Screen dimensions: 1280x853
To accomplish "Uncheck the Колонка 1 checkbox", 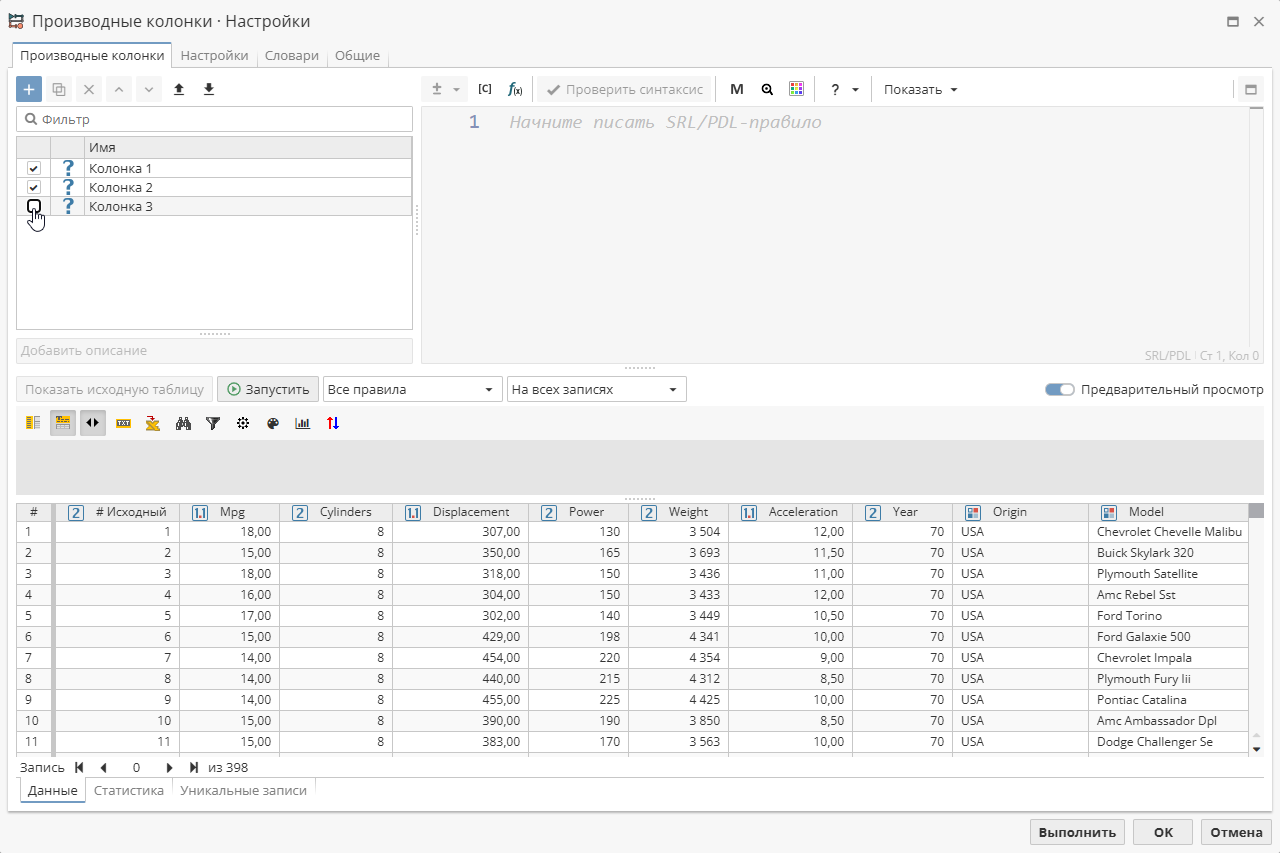I will (34, 169).
